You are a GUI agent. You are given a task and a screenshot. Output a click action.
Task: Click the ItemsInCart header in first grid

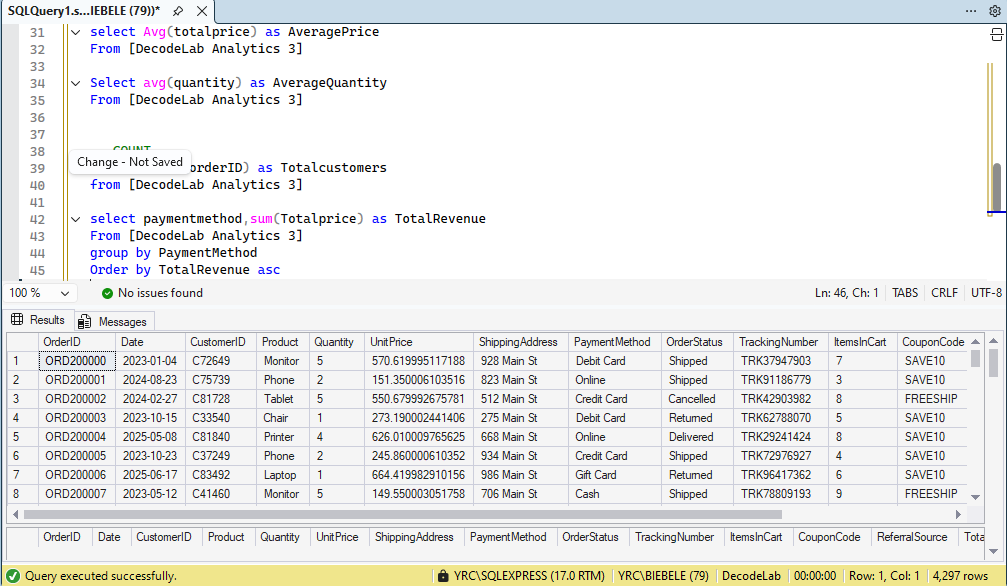pos(863,342)
